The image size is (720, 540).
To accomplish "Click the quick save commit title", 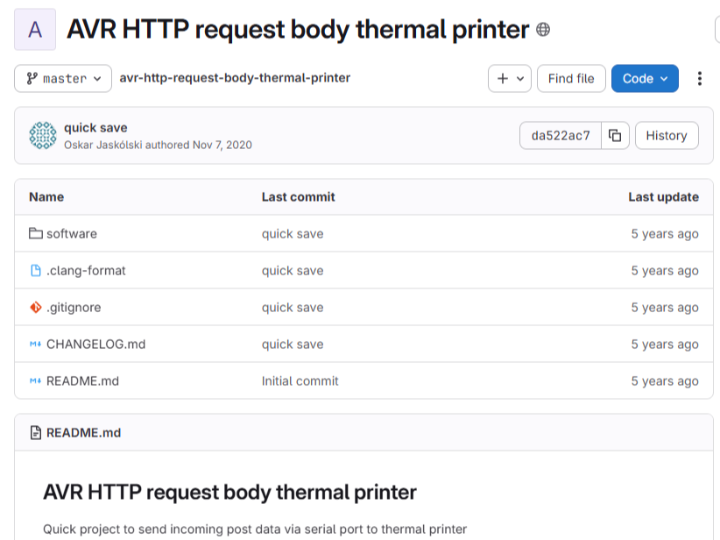I will tap(95, 128).
